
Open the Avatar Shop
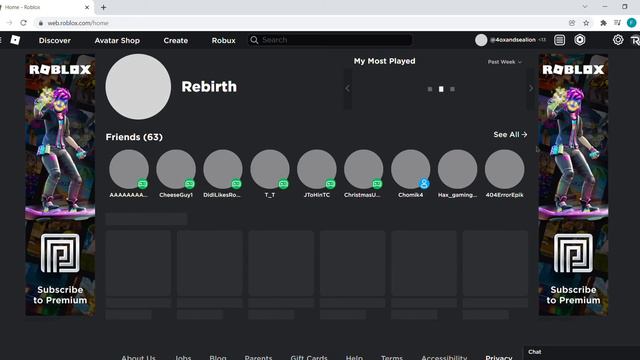117,40
